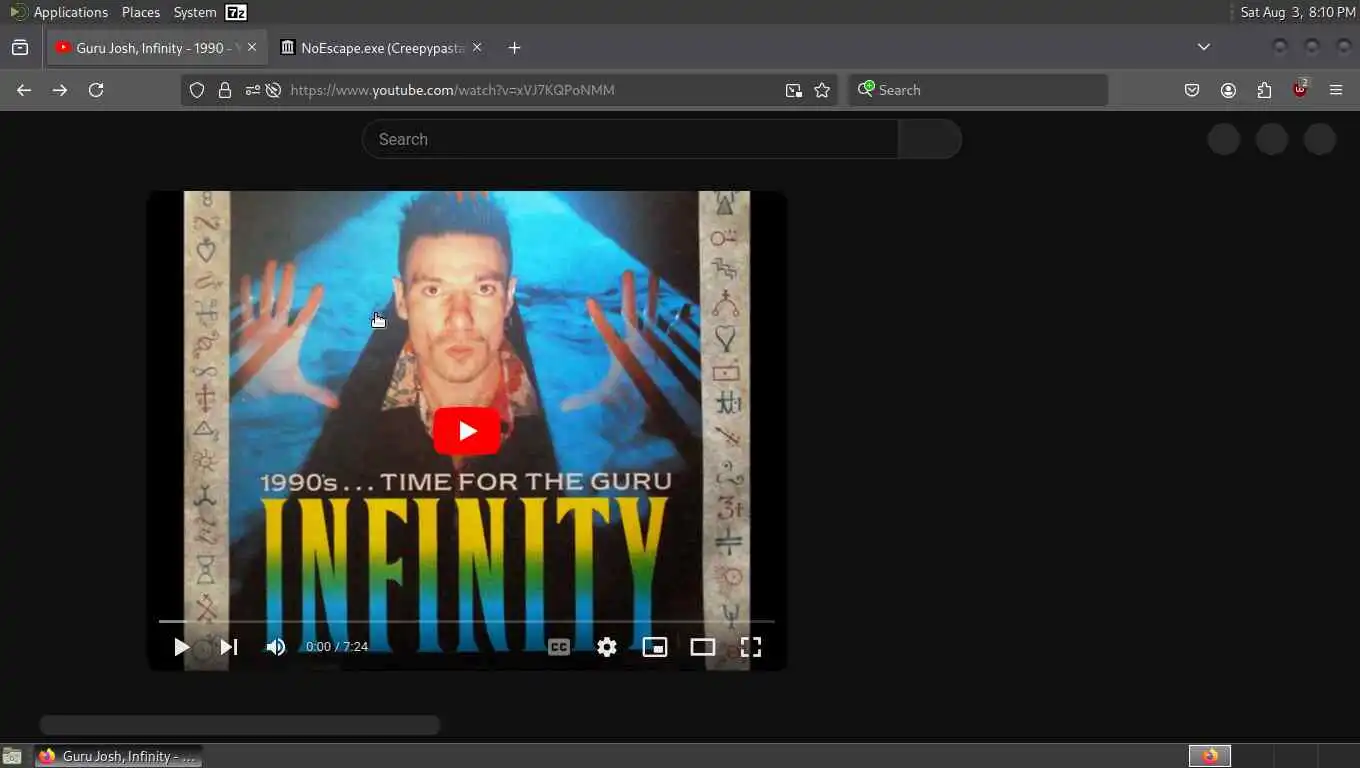Viewport: 1360px width, 768px height.
Task: Go back to previous page
Action: click(x=24, y=90)
